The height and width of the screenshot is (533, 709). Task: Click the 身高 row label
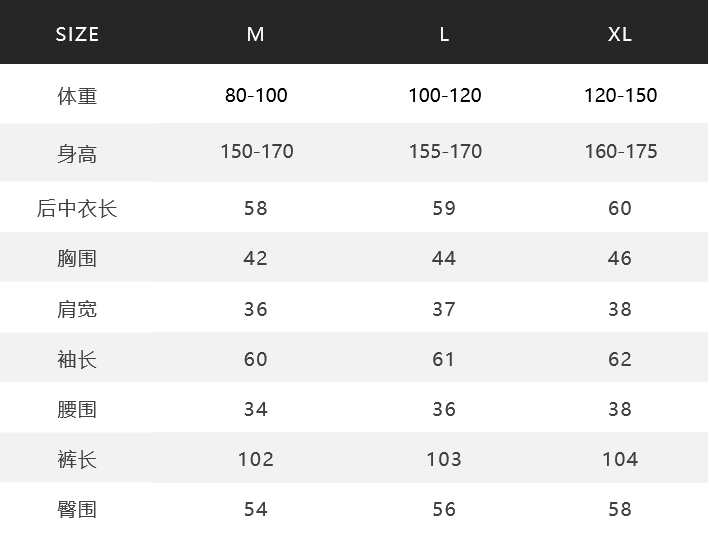[77, 154]
